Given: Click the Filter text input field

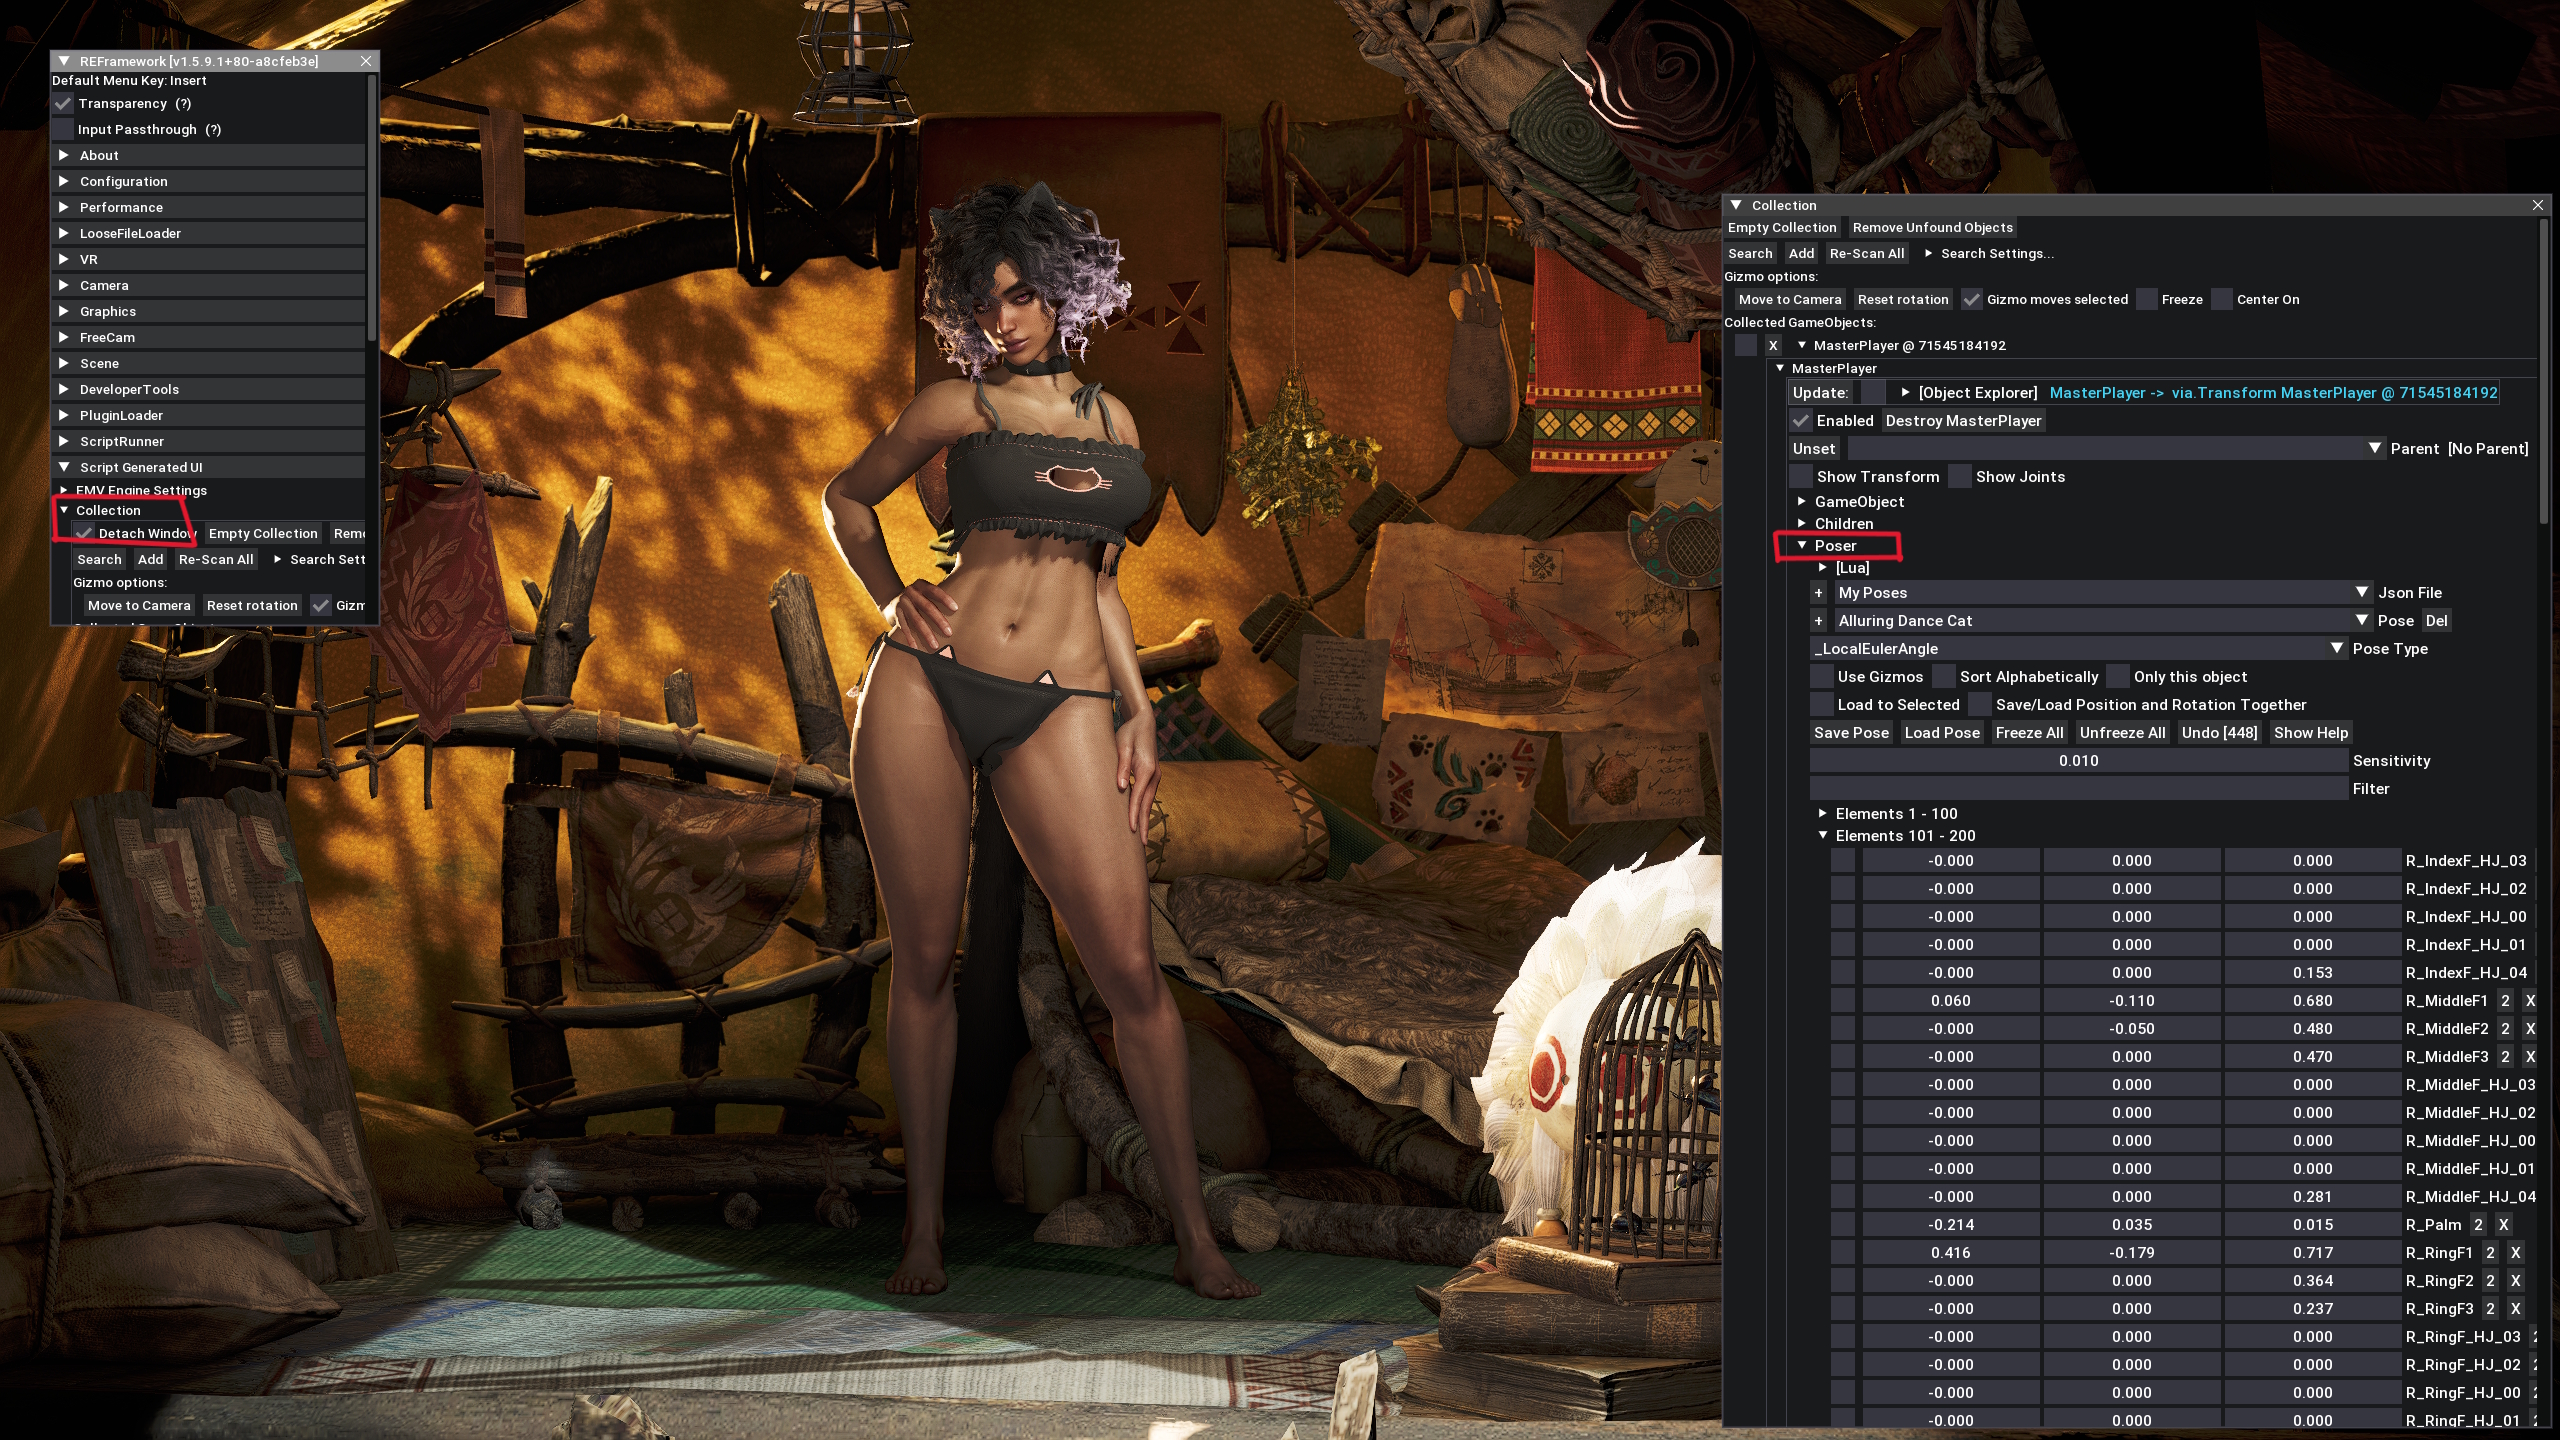Looking at the screenshot, I should click(x=2078, y=789).
